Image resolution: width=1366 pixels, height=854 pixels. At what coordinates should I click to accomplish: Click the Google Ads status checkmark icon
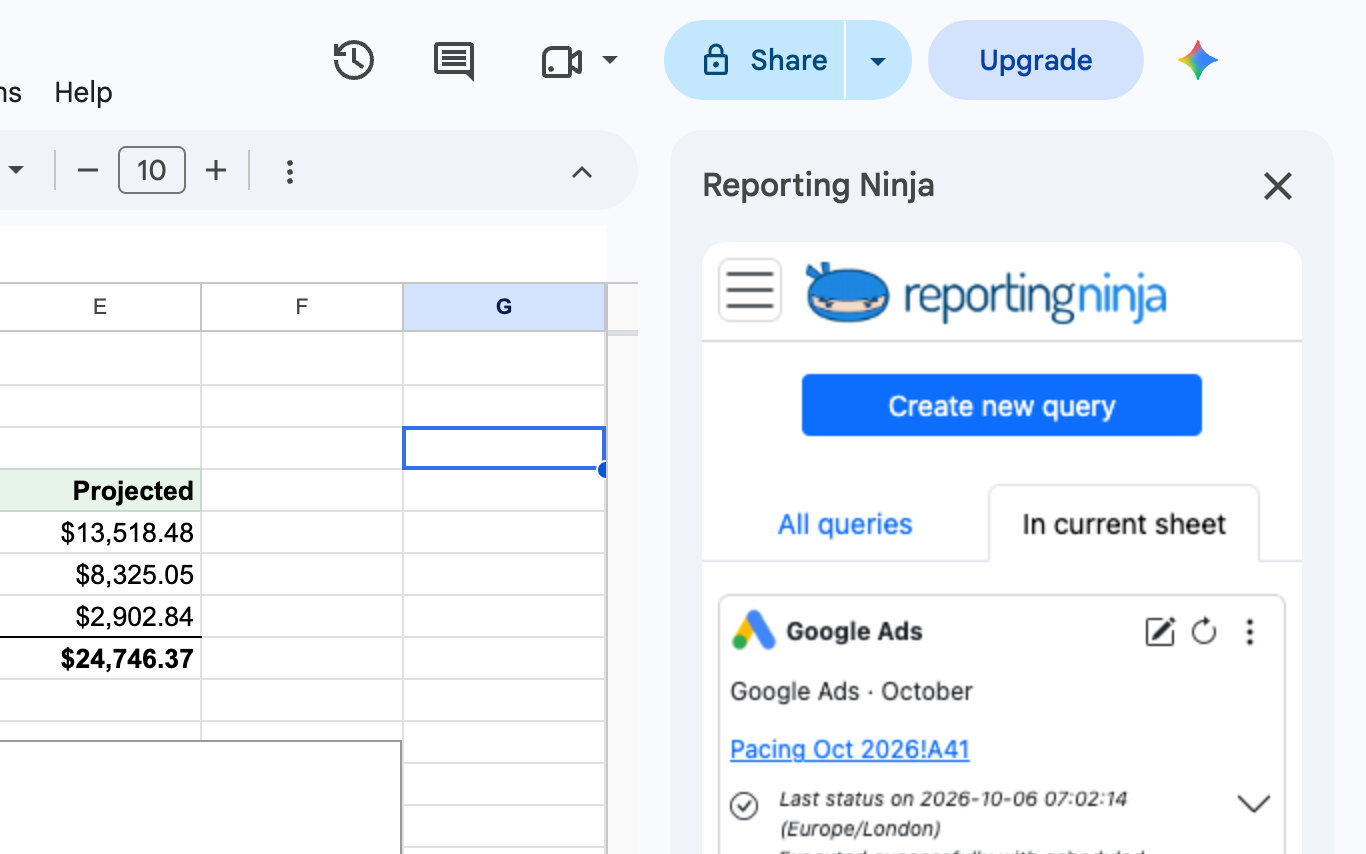coord(744,805)
